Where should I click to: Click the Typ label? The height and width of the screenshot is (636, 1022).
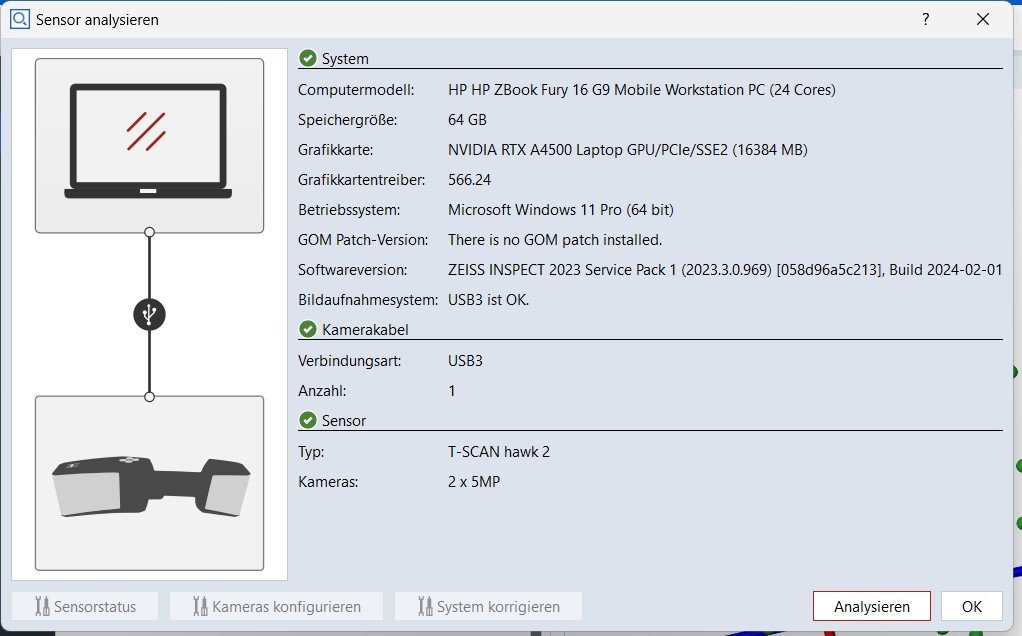click(x=311, y=452)
